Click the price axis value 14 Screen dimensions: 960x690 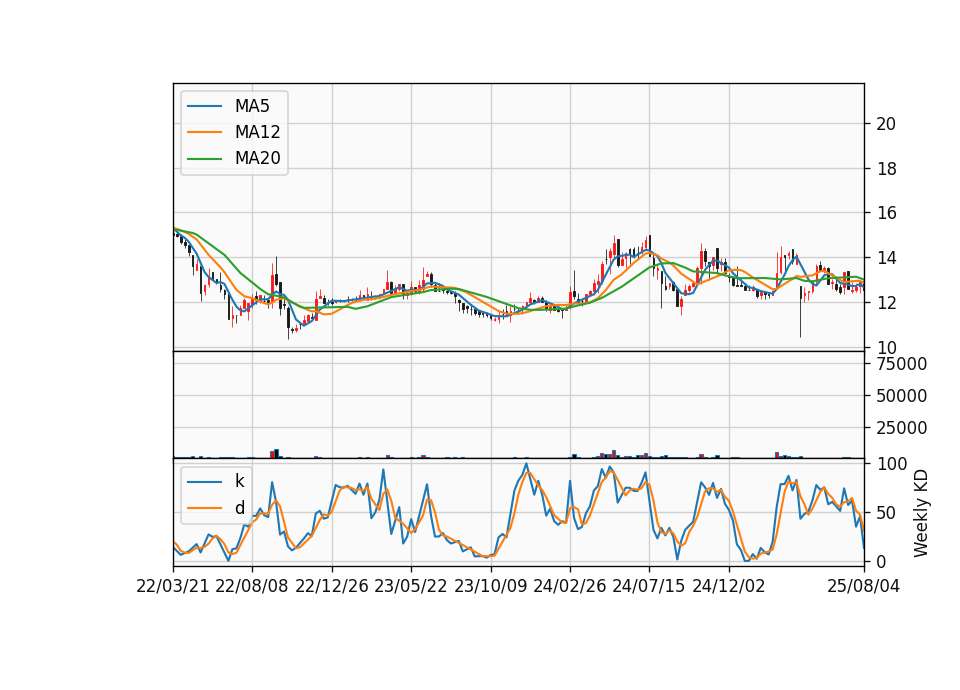click(886, 258)
